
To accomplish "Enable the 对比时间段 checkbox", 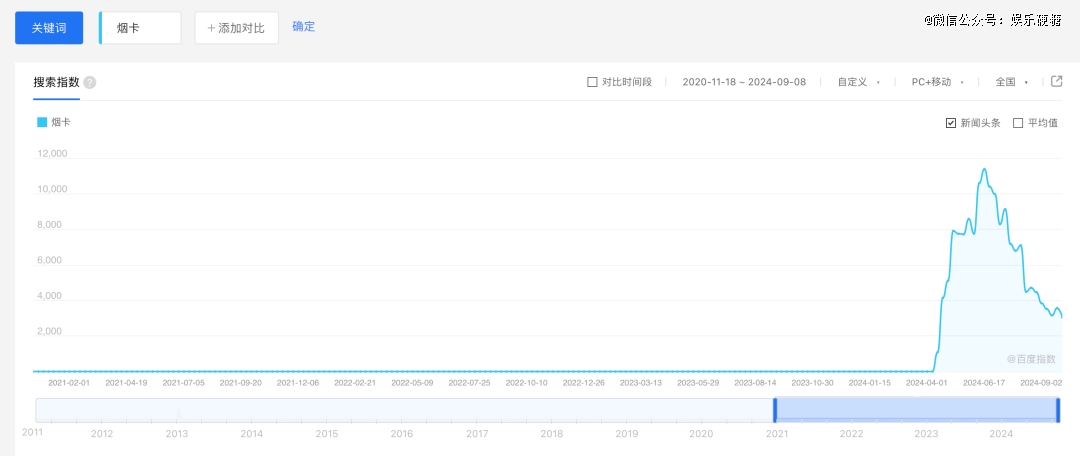I will click(592, 82).
